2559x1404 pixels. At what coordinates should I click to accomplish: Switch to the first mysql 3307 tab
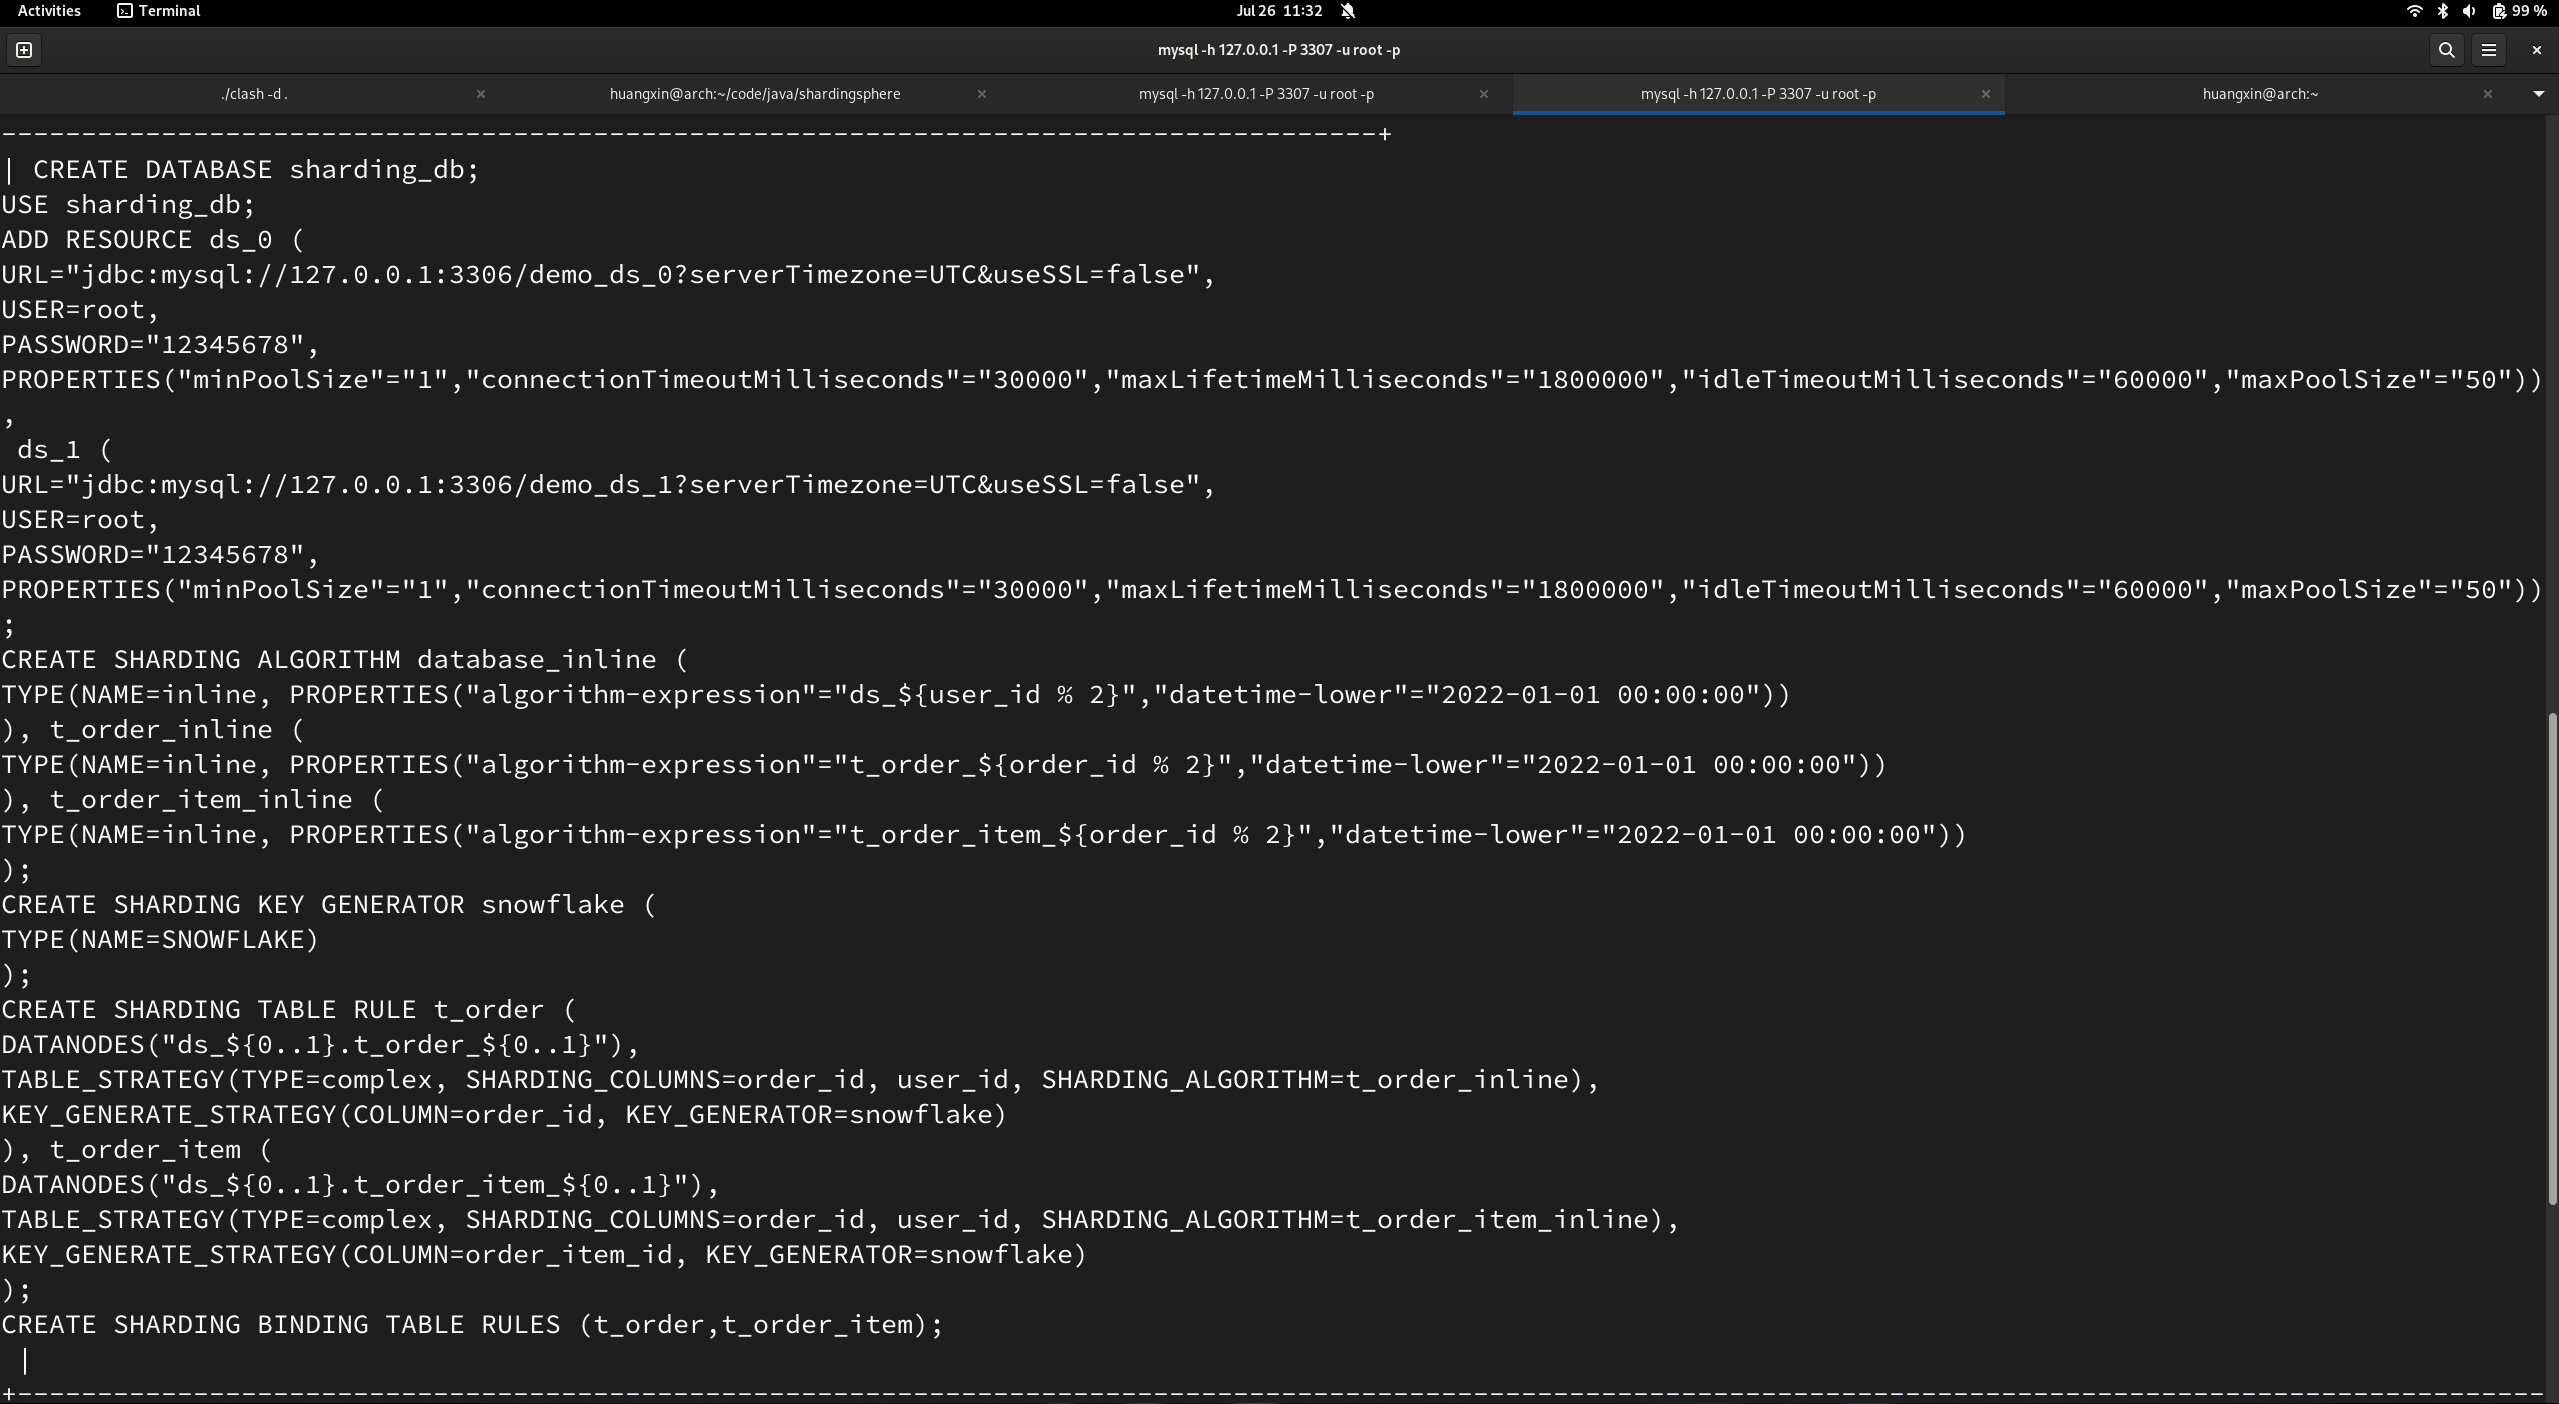point(1255,94)
